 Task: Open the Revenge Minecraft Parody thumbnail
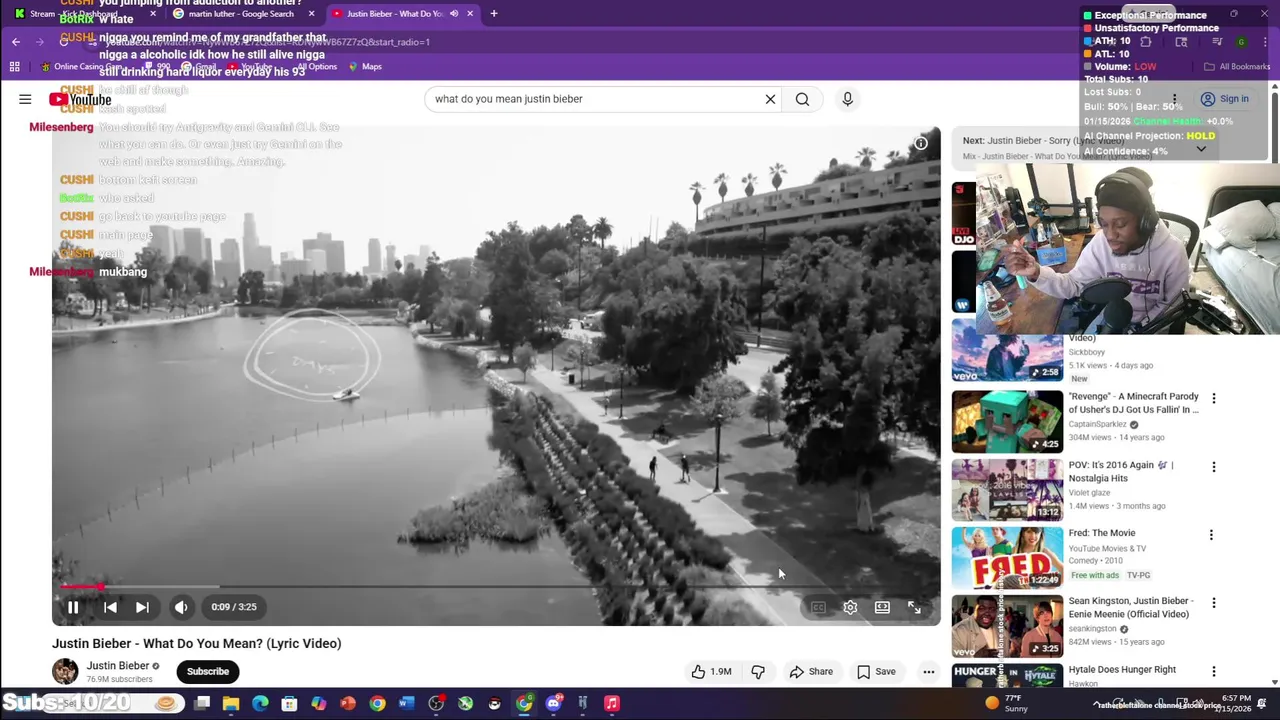[x=1007, y=421]
